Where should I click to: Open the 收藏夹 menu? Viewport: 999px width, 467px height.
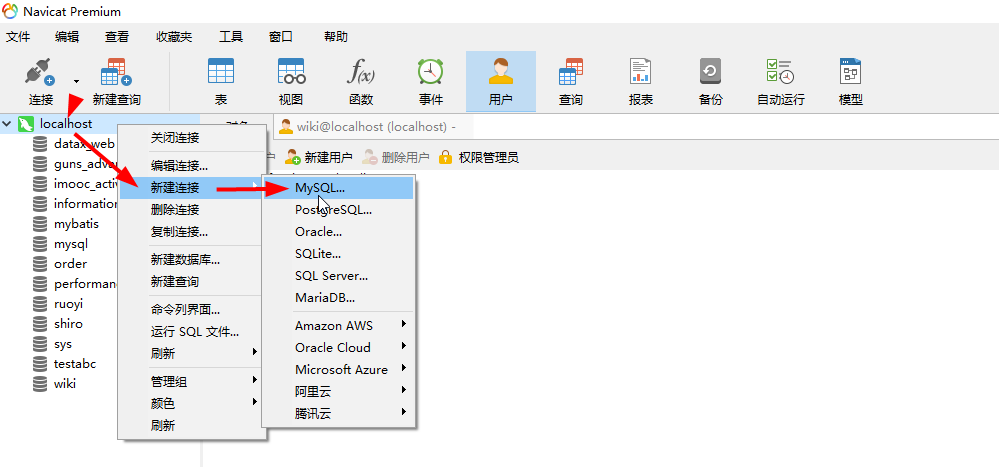click(x=174, y=37)
